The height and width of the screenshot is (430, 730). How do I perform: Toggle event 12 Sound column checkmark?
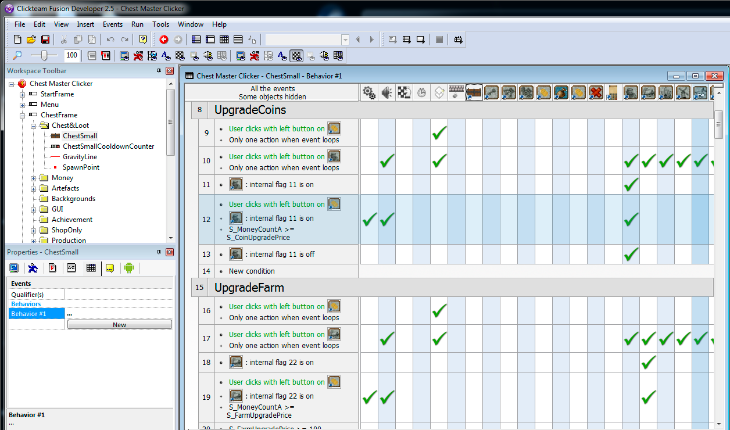click(x=387, y=219)
